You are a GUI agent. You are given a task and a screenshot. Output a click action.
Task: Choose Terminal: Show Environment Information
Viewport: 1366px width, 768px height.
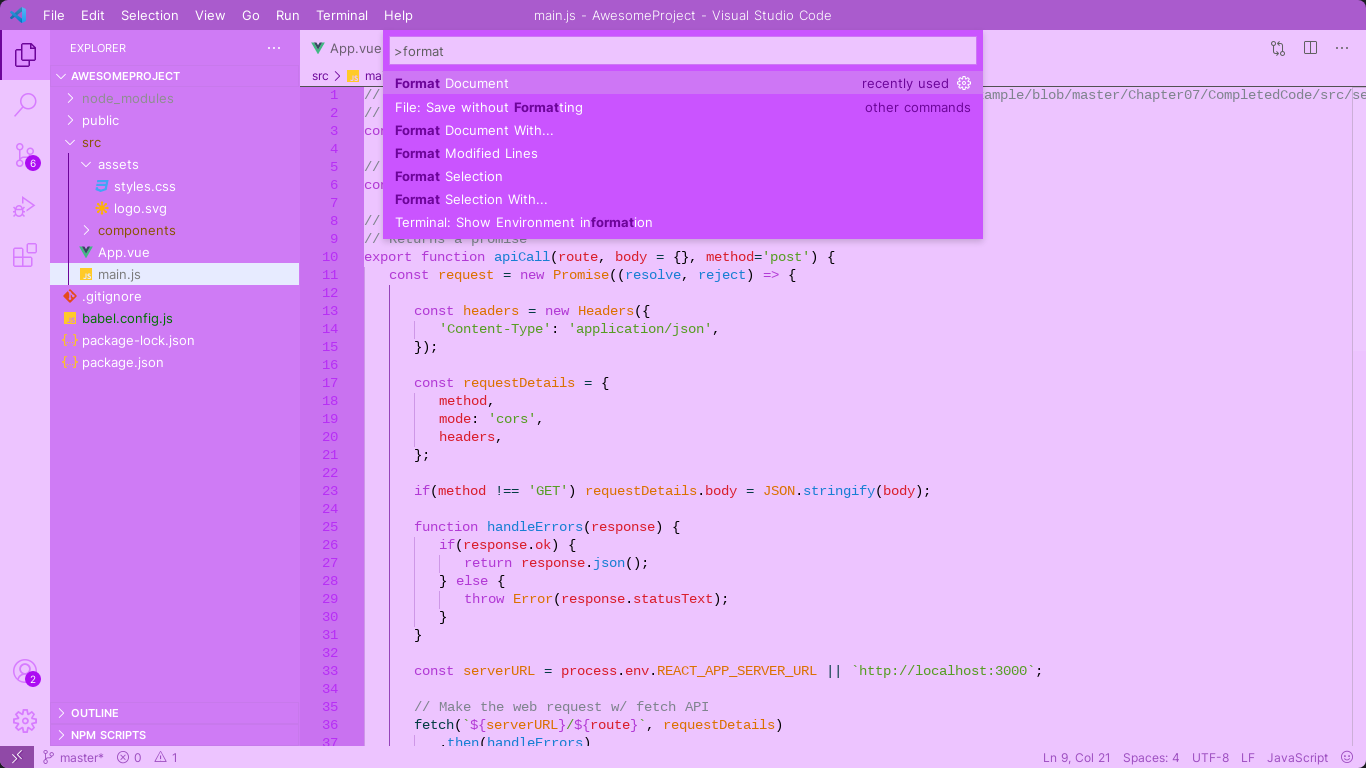682,222
